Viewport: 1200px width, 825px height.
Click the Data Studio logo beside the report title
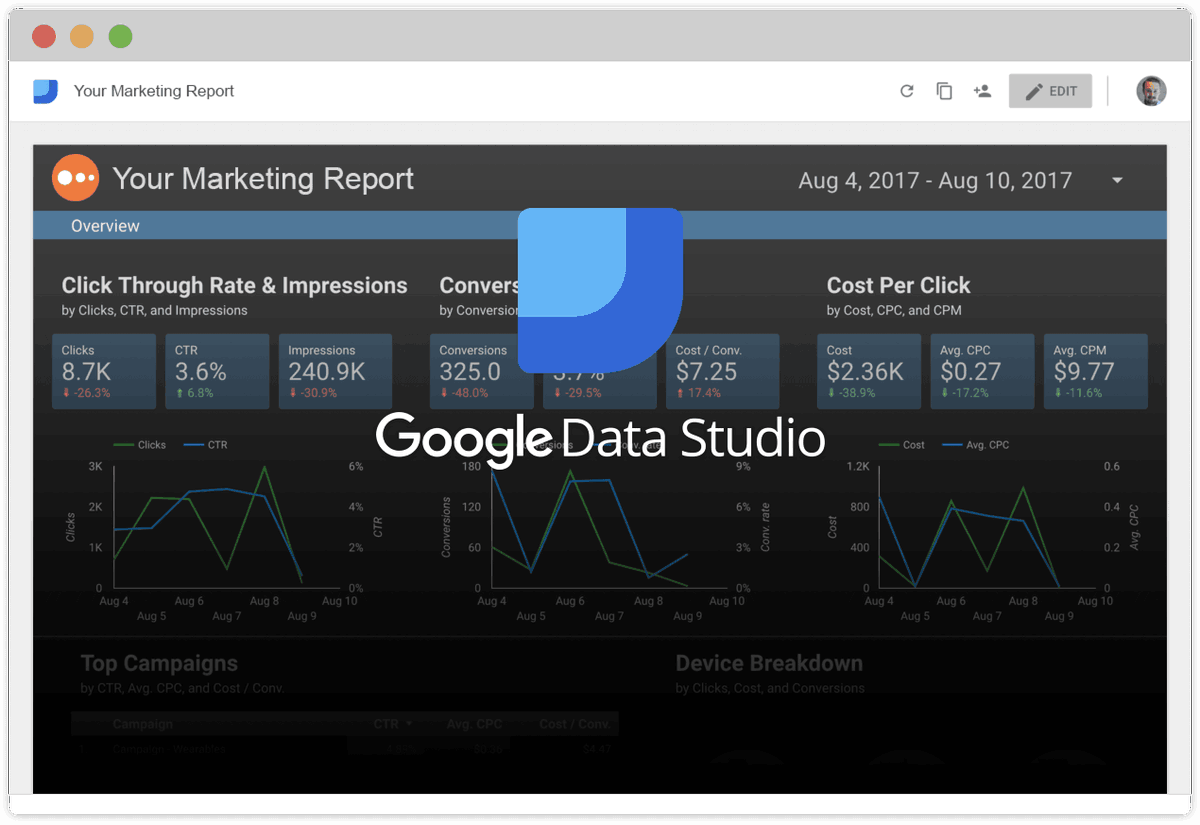pos(43,90)
